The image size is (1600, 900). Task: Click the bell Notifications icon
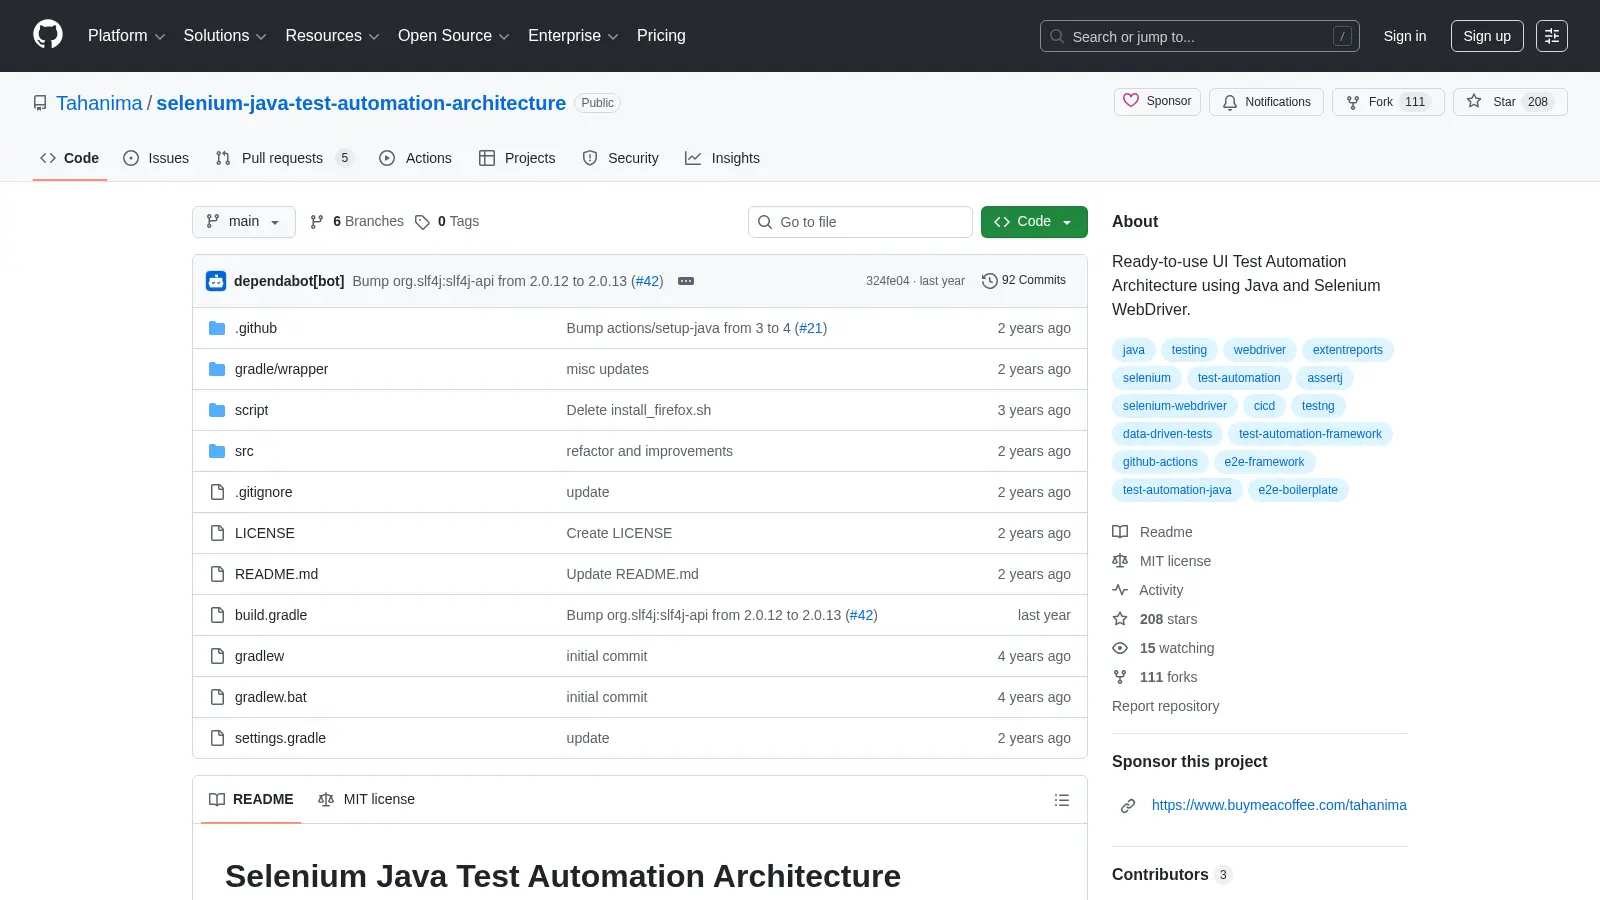point(1230,102)
